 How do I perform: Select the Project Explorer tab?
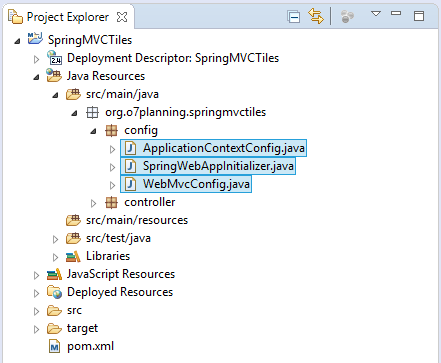click(x=68, y=17)
